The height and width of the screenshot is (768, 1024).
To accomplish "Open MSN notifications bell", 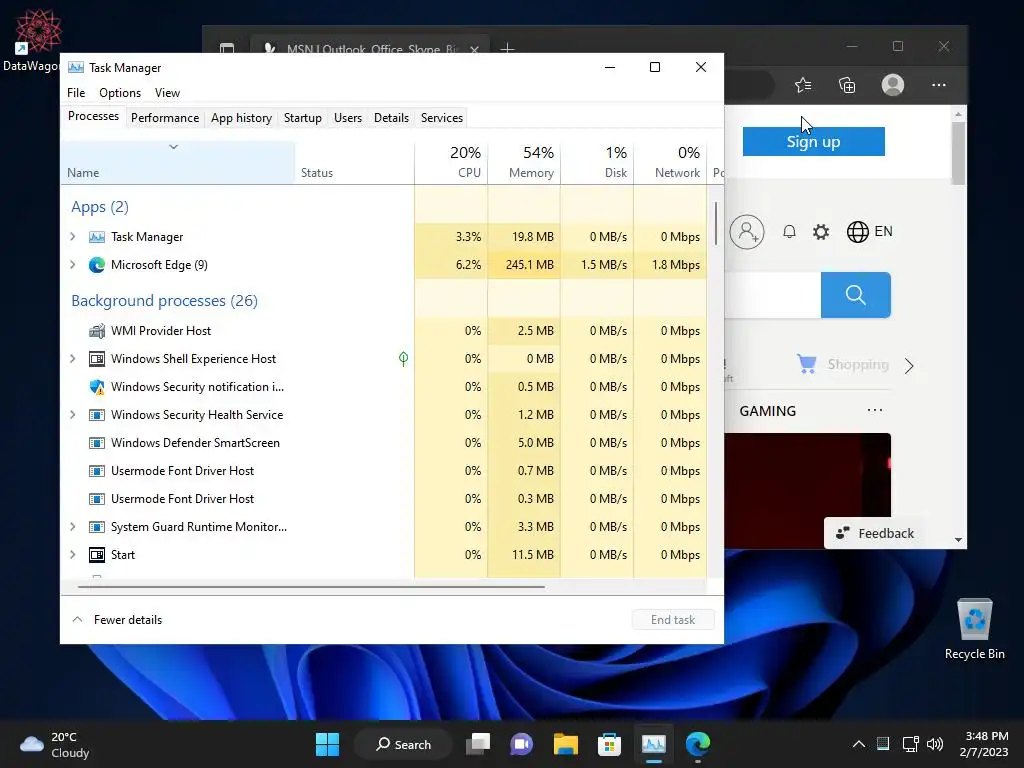I will click(789, 231).
